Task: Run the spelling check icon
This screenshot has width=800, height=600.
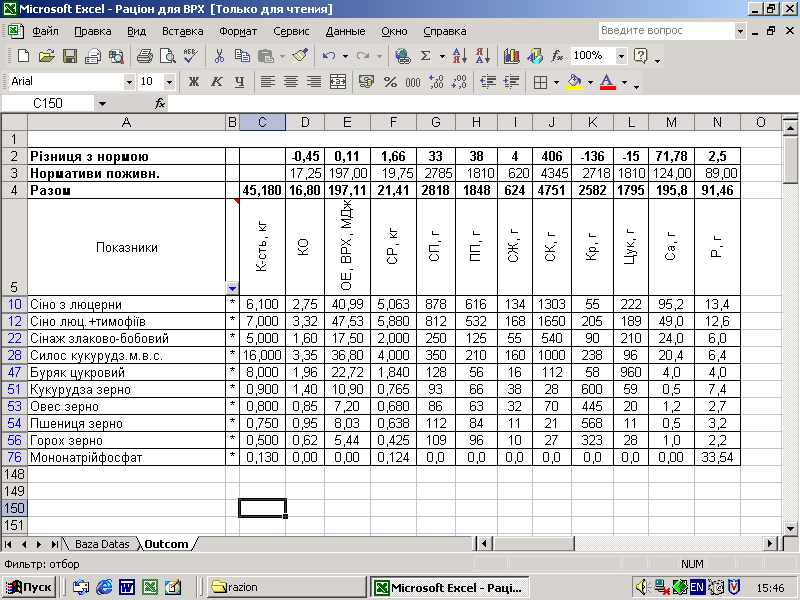Action: click(193, 56)
